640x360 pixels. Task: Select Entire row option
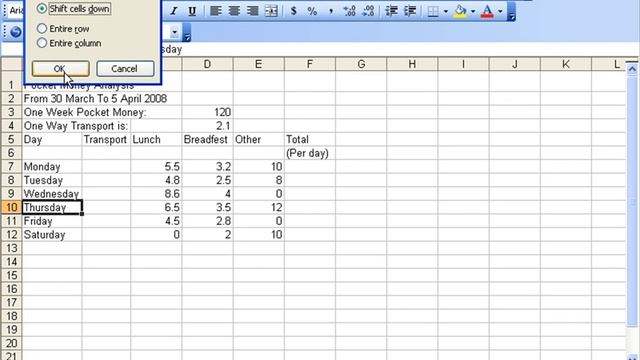pos(63,29)
